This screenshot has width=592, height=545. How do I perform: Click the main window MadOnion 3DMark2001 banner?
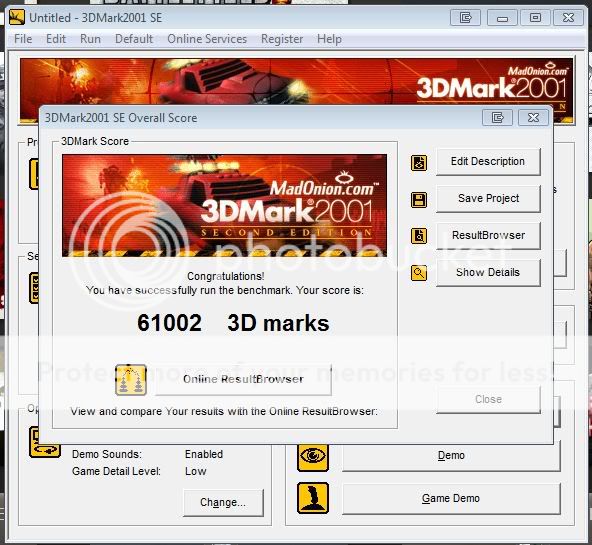pos(297,82)
